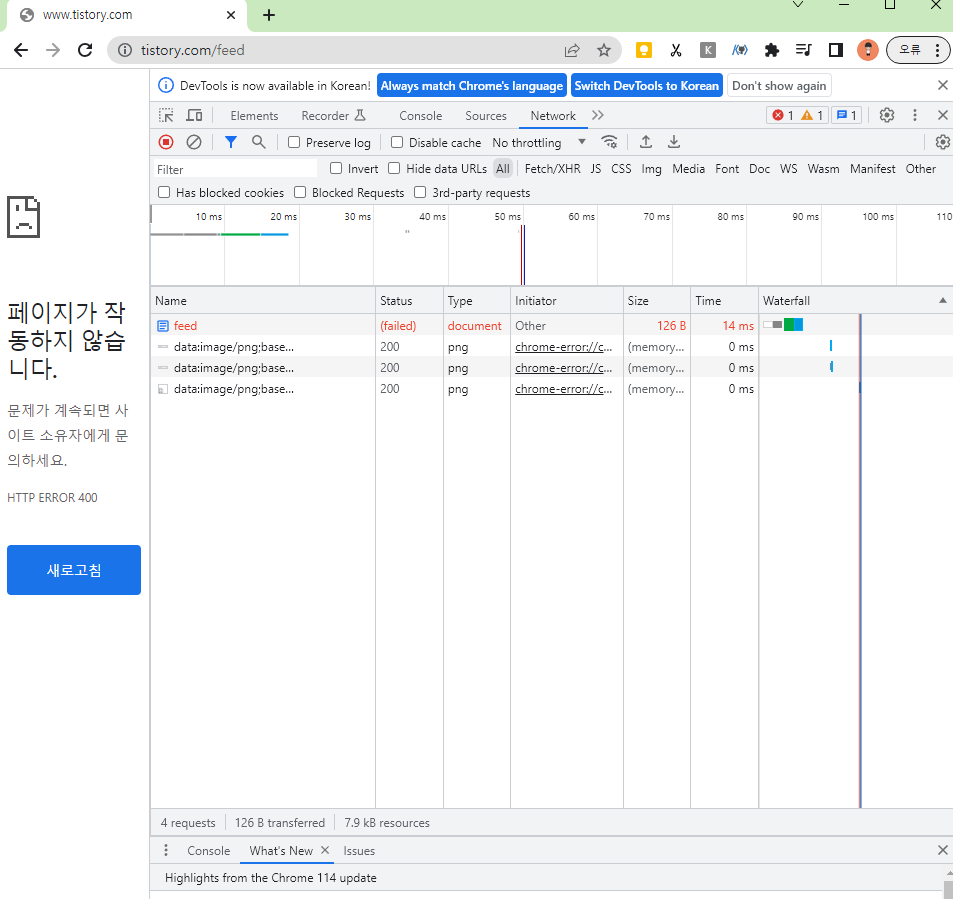953x899 pixels.
Task: Open the No throttling dropdown
Action: [538, 142]
